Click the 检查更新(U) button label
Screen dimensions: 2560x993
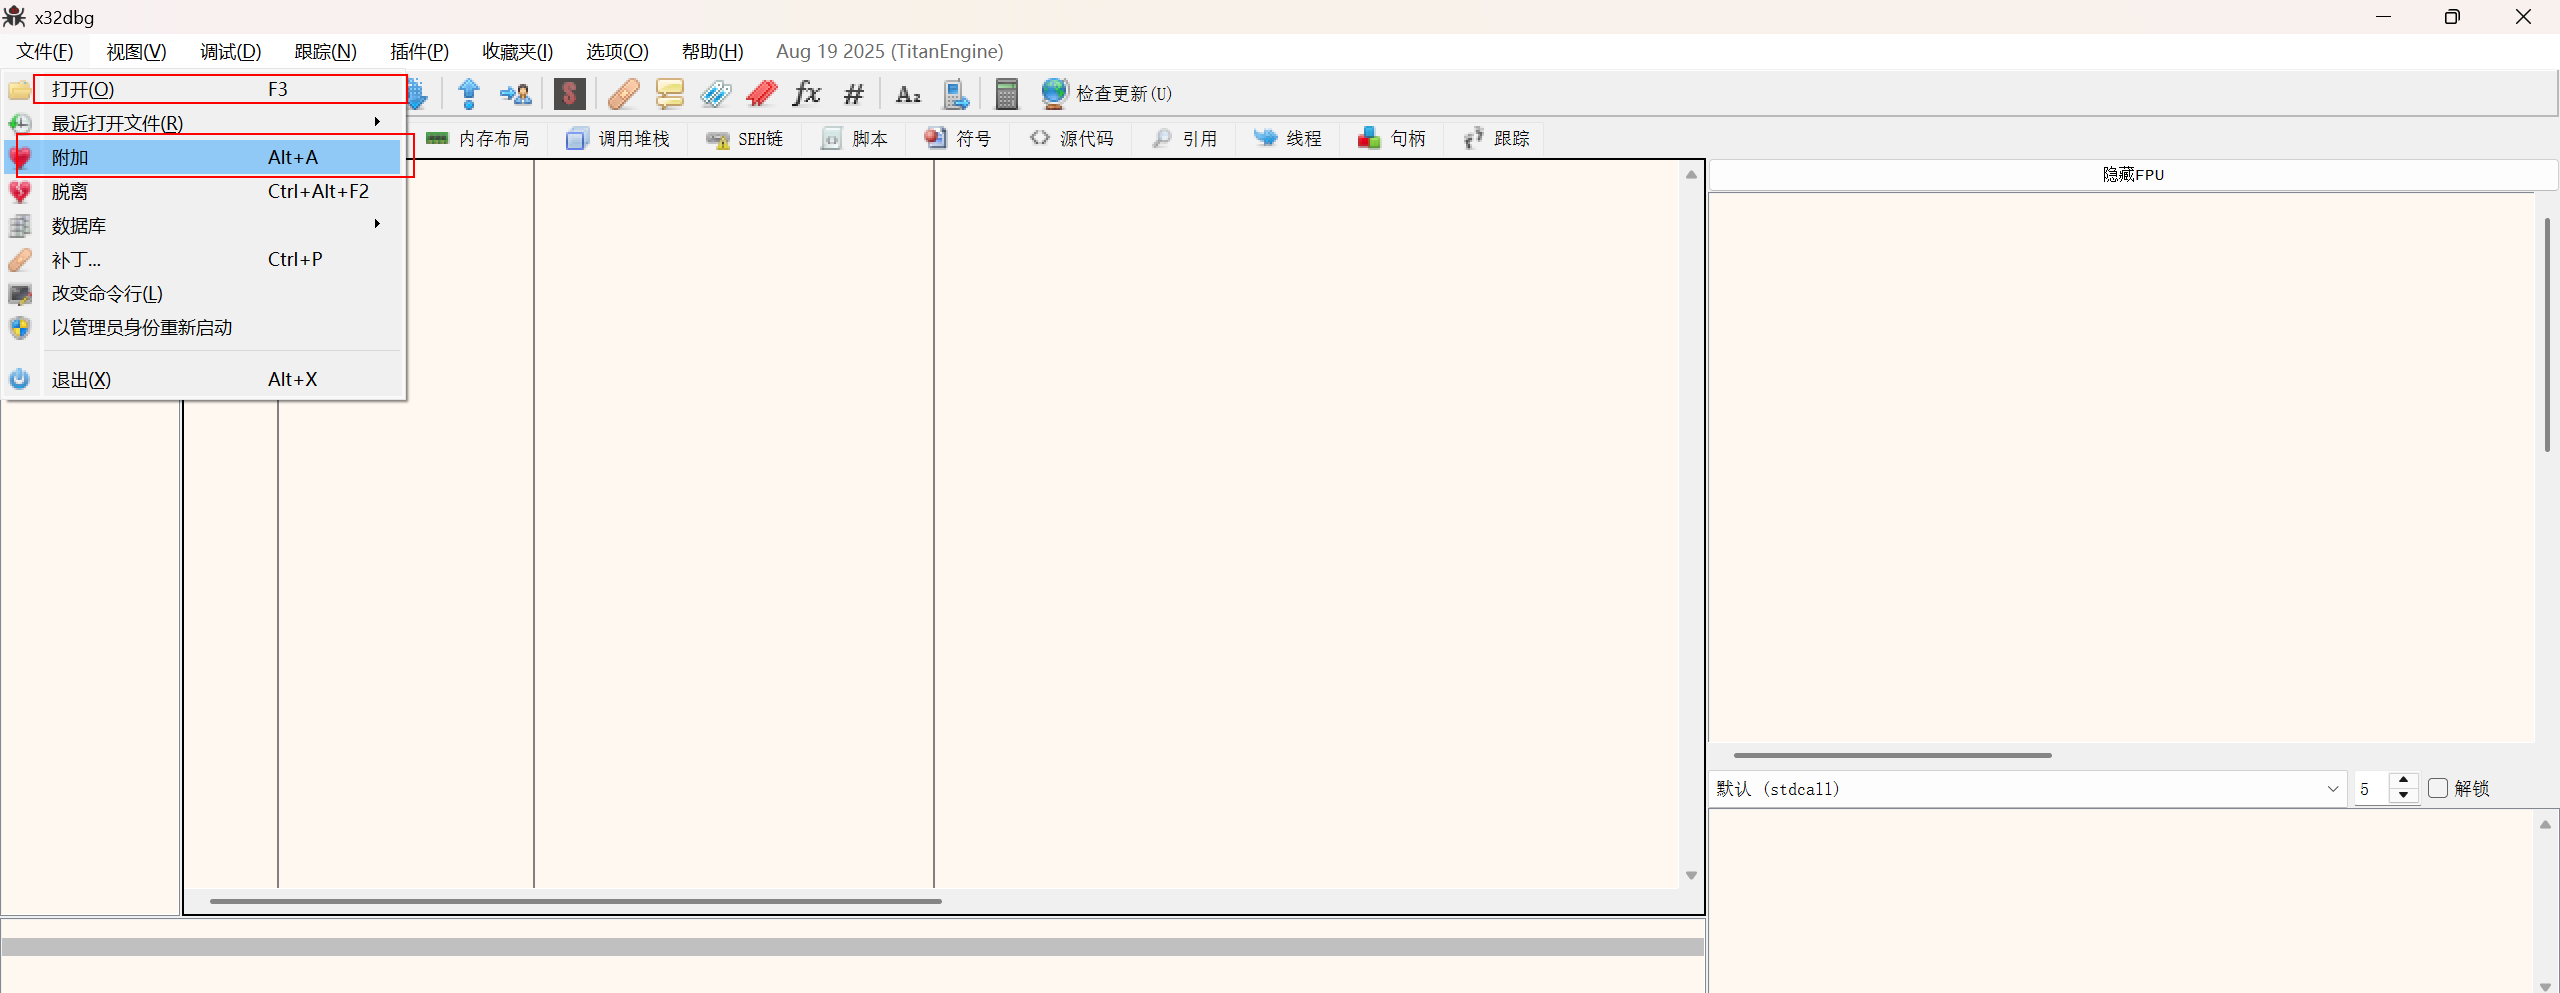point(1124,94)
